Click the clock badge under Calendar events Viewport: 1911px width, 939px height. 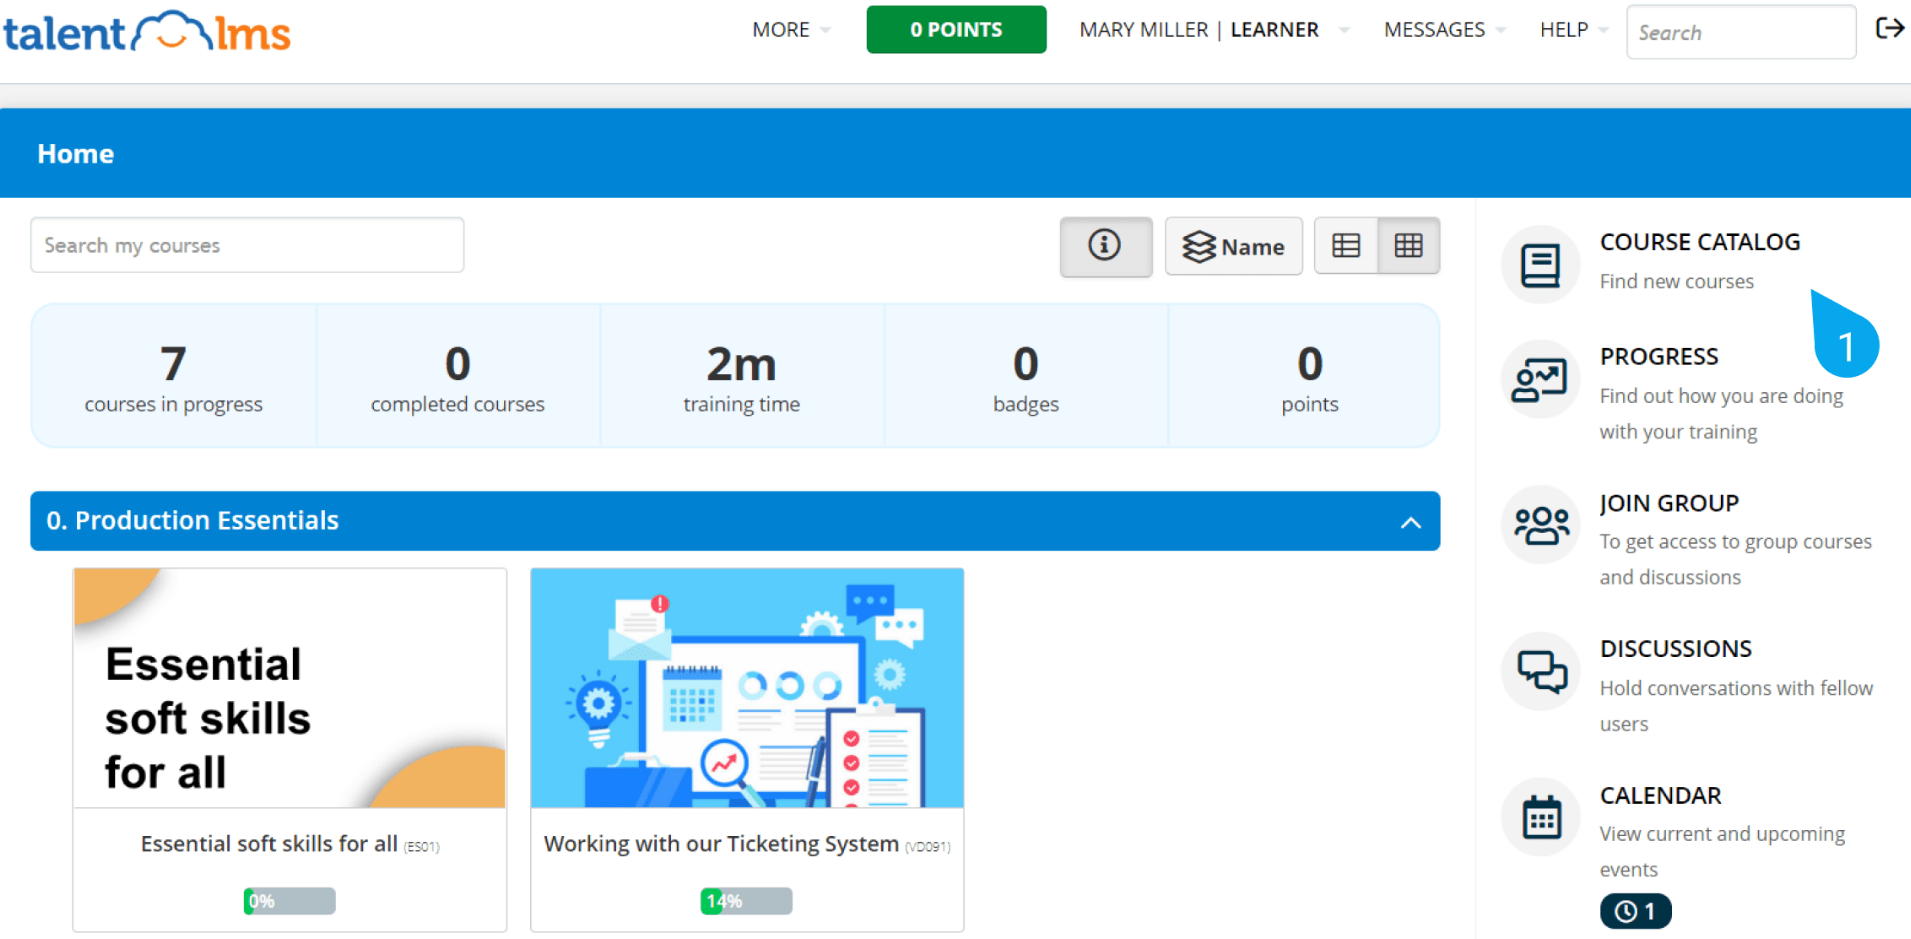(1634, 910)
